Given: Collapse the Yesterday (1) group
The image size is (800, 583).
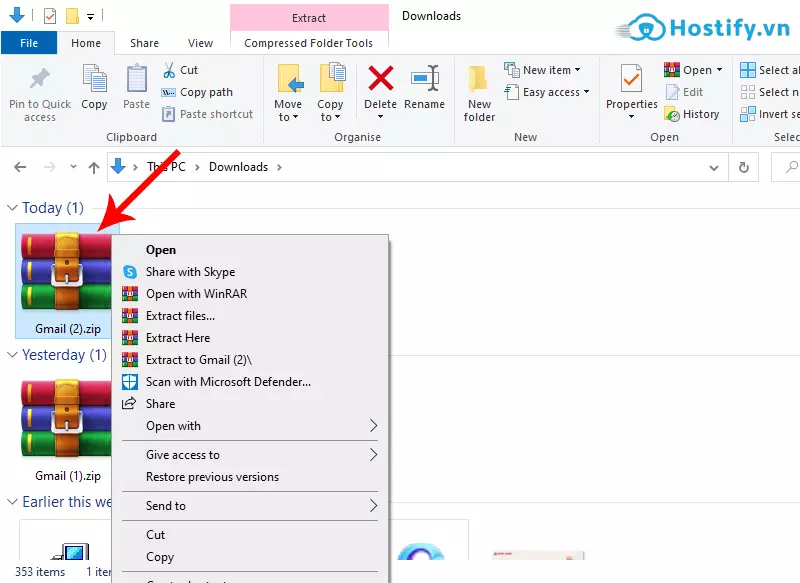Looking at the screenshot, I should (12, 354).
